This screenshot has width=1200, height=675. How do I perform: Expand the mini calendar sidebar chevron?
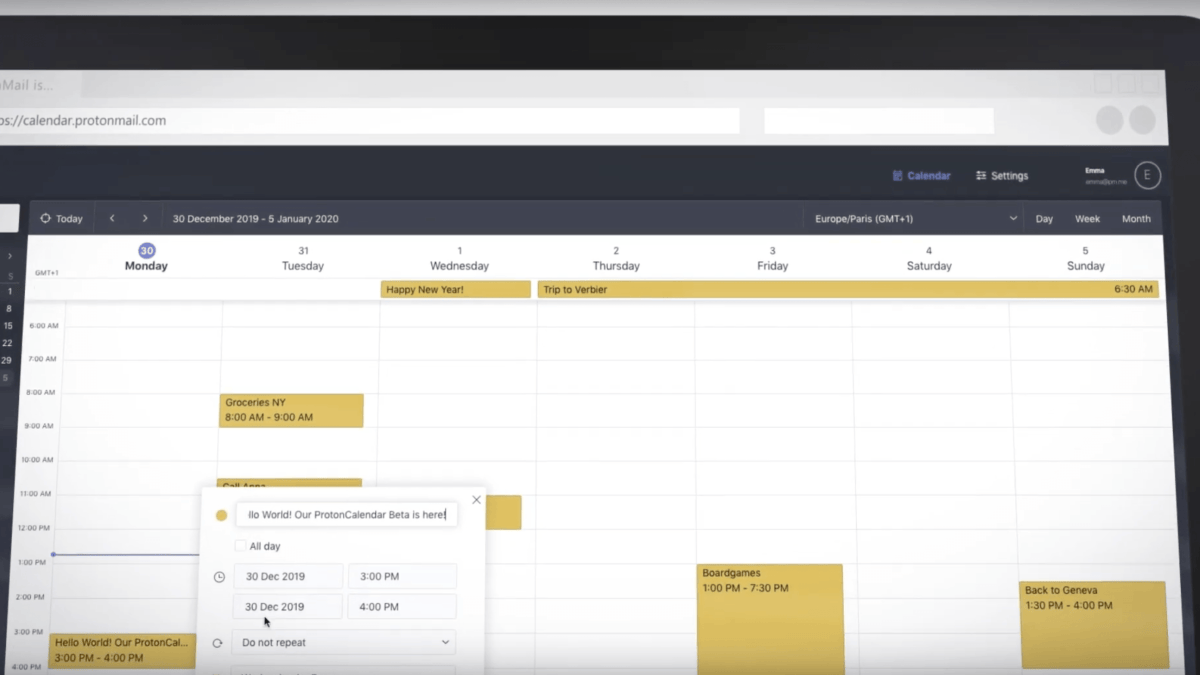(x=10, y=256)
